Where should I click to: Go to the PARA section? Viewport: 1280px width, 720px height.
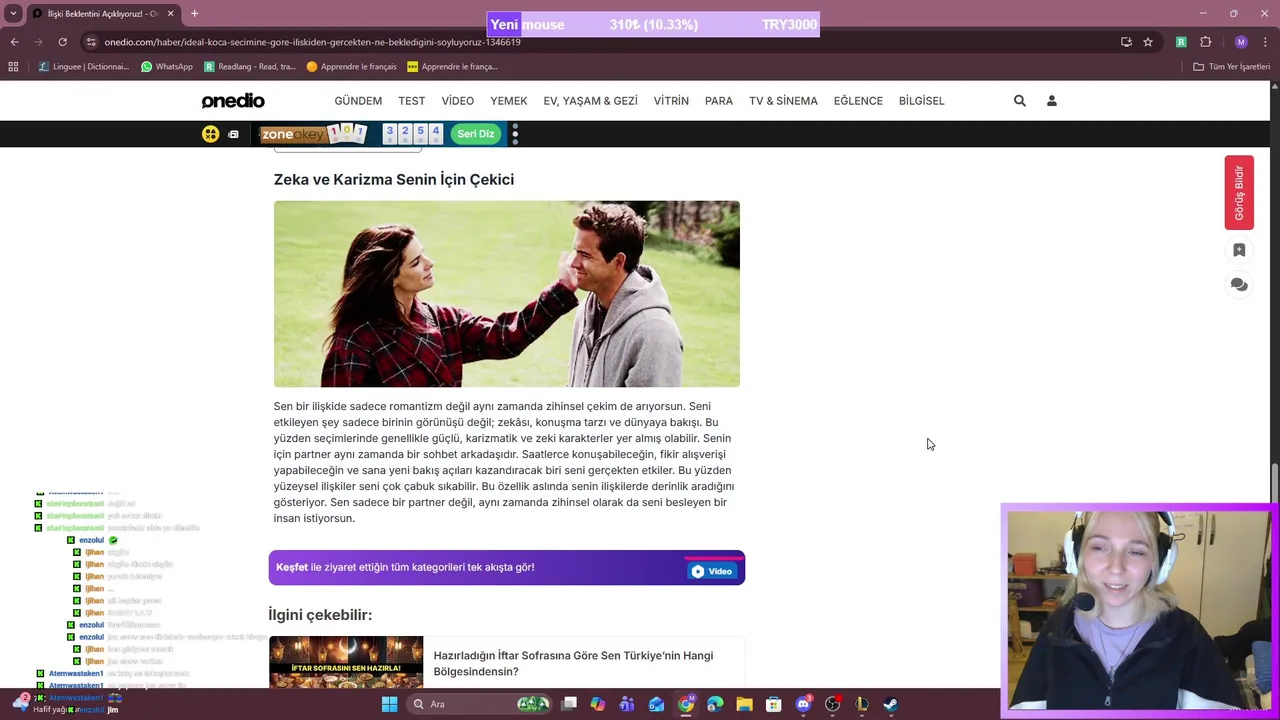coord(719,101)
